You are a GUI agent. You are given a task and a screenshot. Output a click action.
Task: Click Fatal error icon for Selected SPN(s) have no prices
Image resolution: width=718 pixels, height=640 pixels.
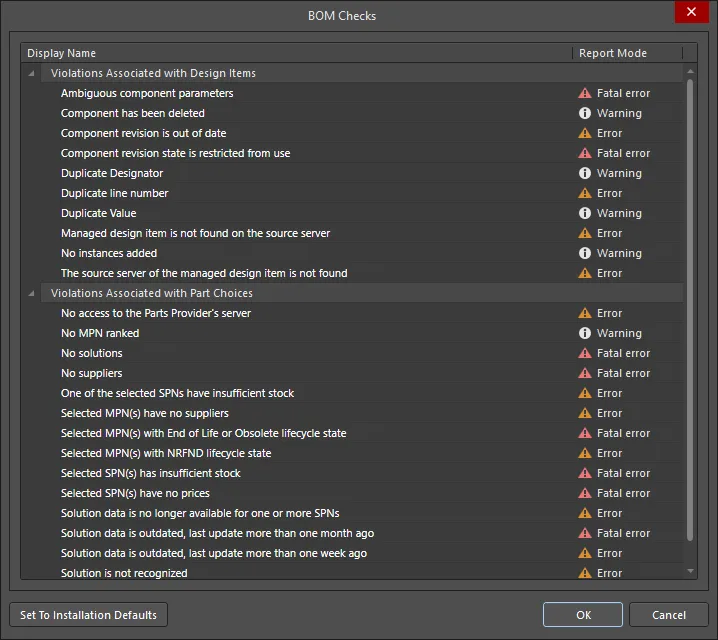click(x=584, y=493)
